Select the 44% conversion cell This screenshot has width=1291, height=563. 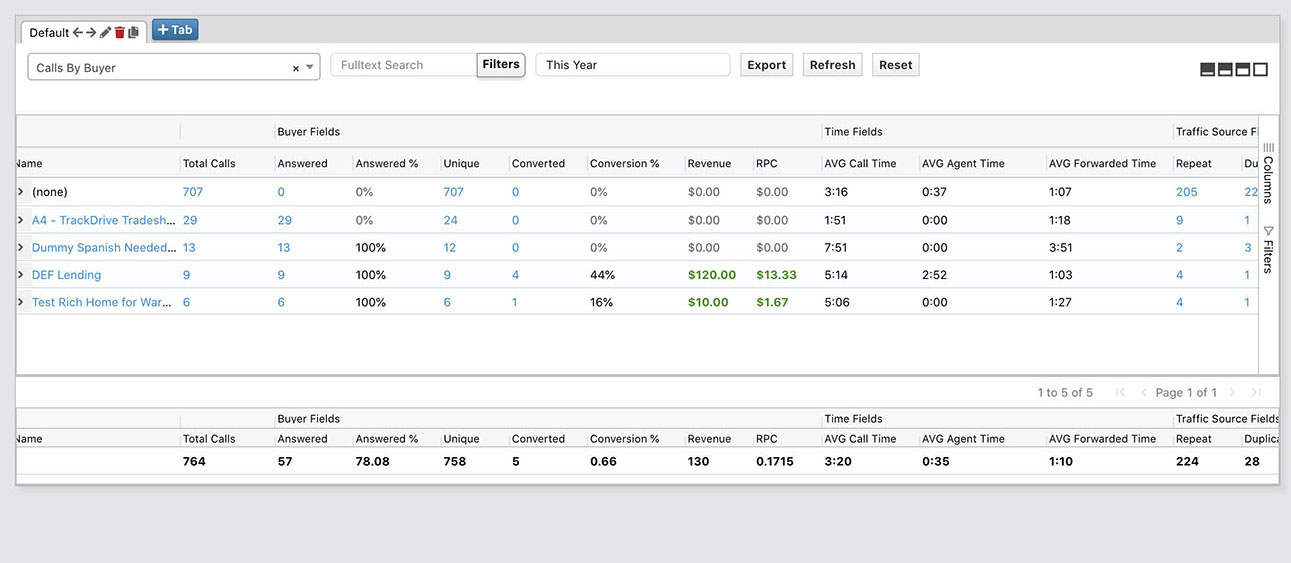[x=602, y=275]
